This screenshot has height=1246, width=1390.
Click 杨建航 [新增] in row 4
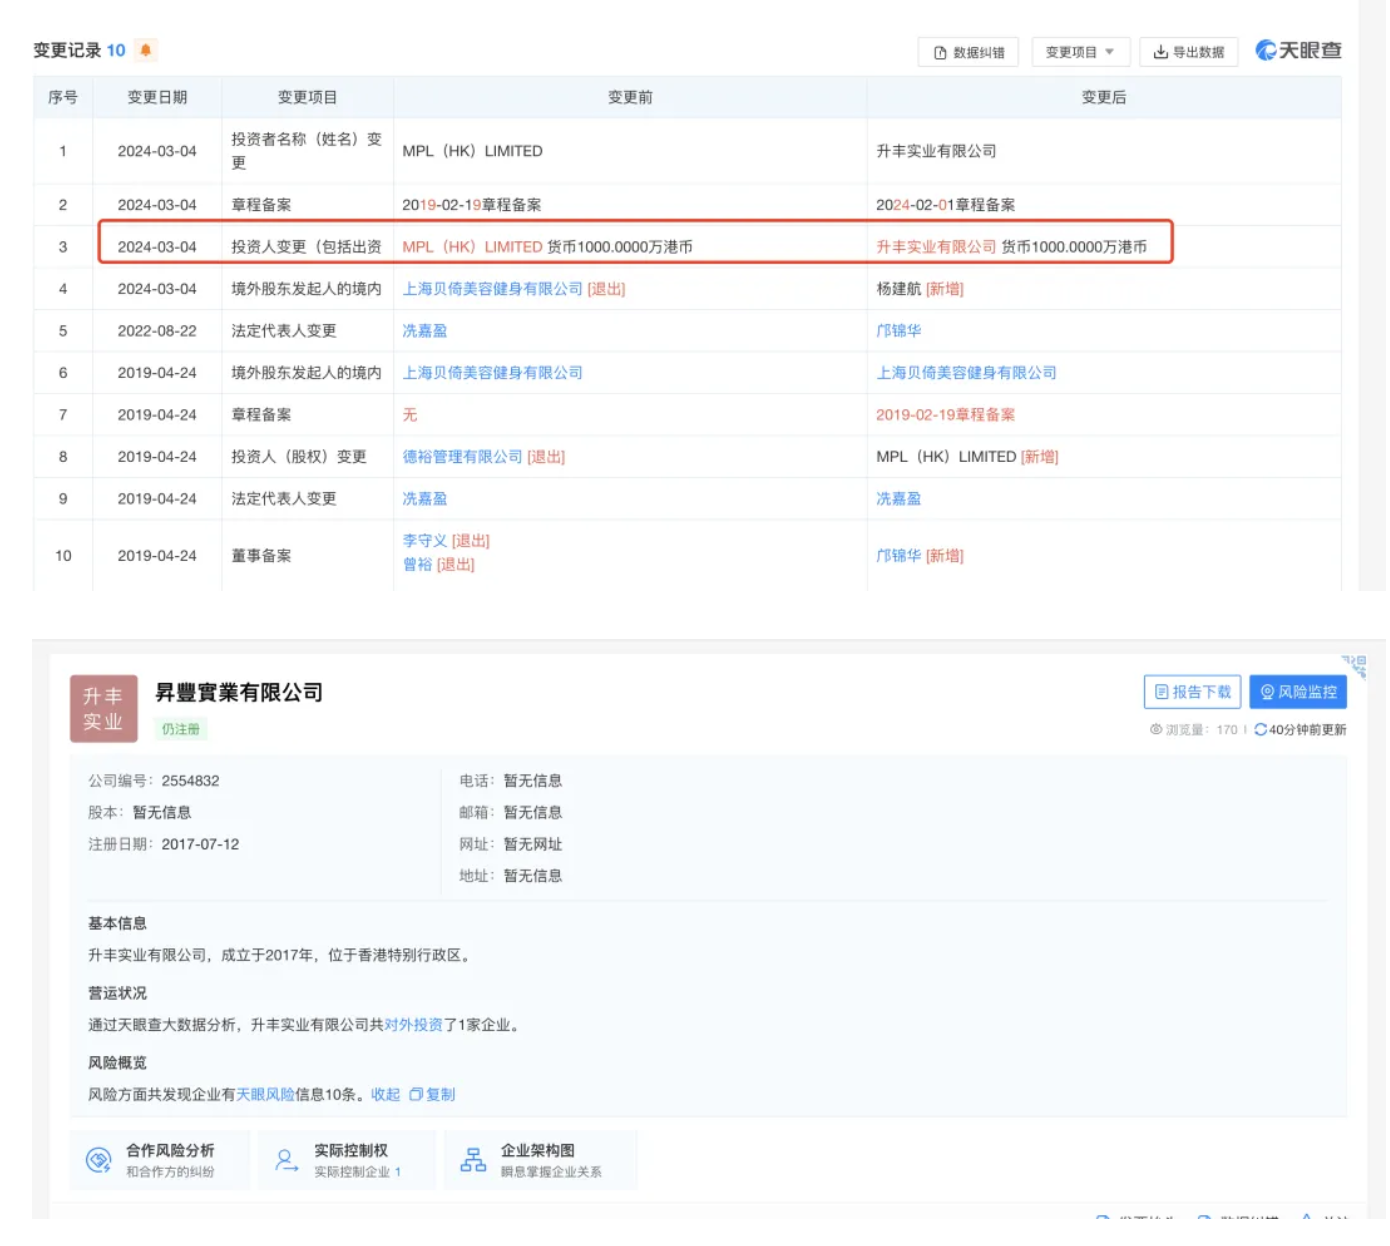(920, 289)
